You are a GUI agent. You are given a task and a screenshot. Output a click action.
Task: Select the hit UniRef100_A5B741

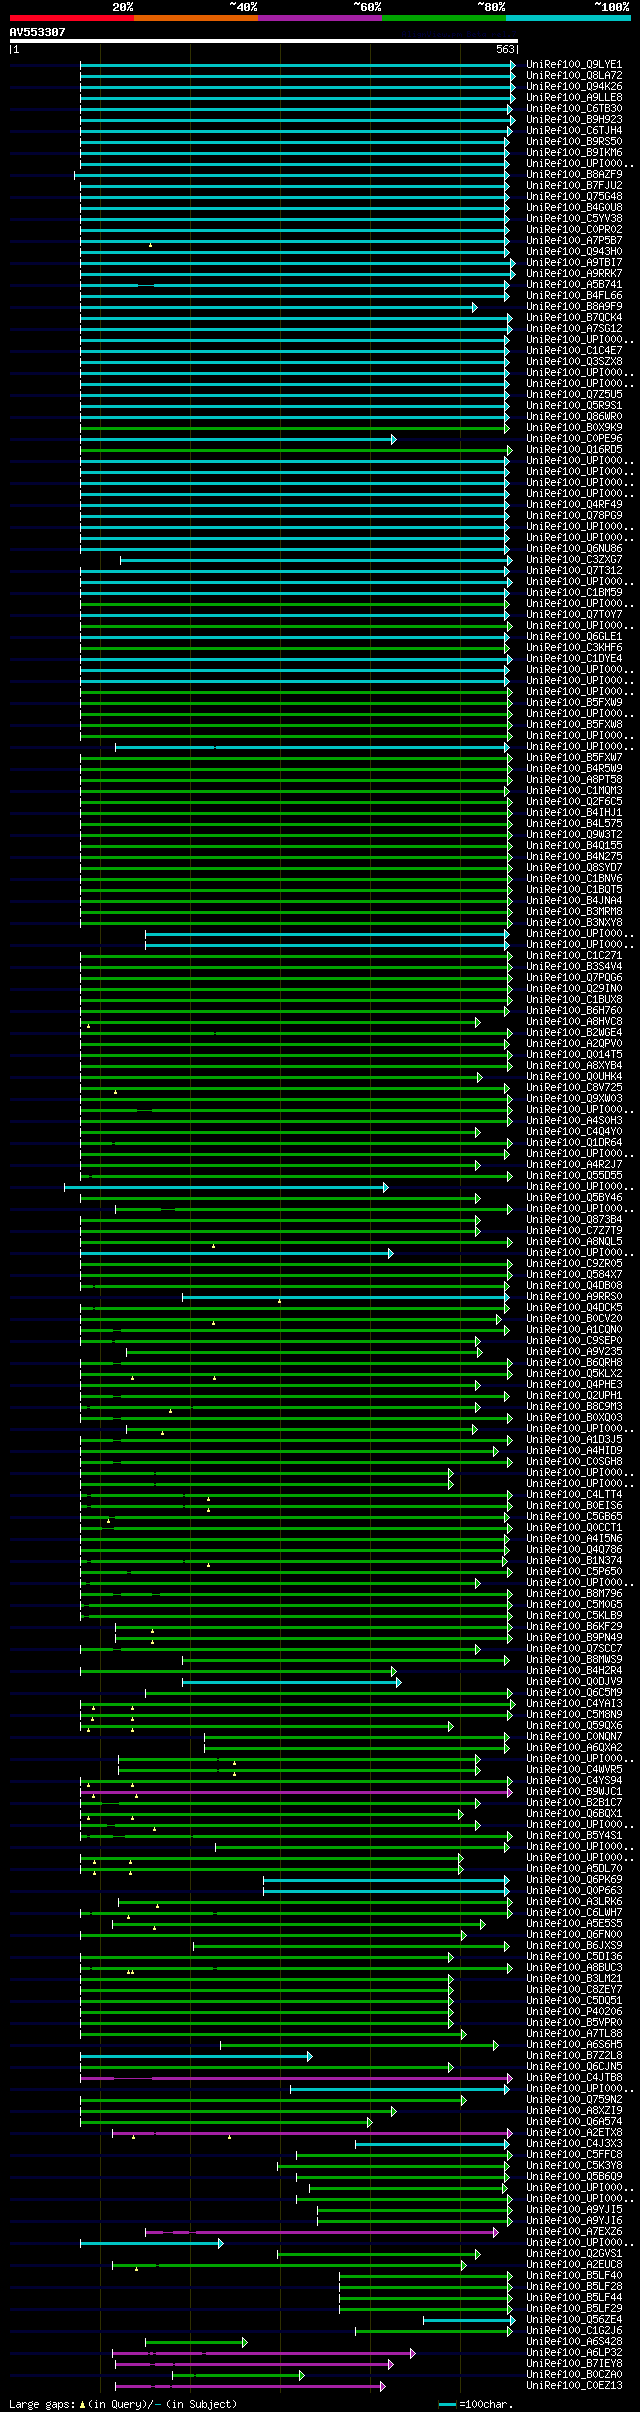[574, 285]
